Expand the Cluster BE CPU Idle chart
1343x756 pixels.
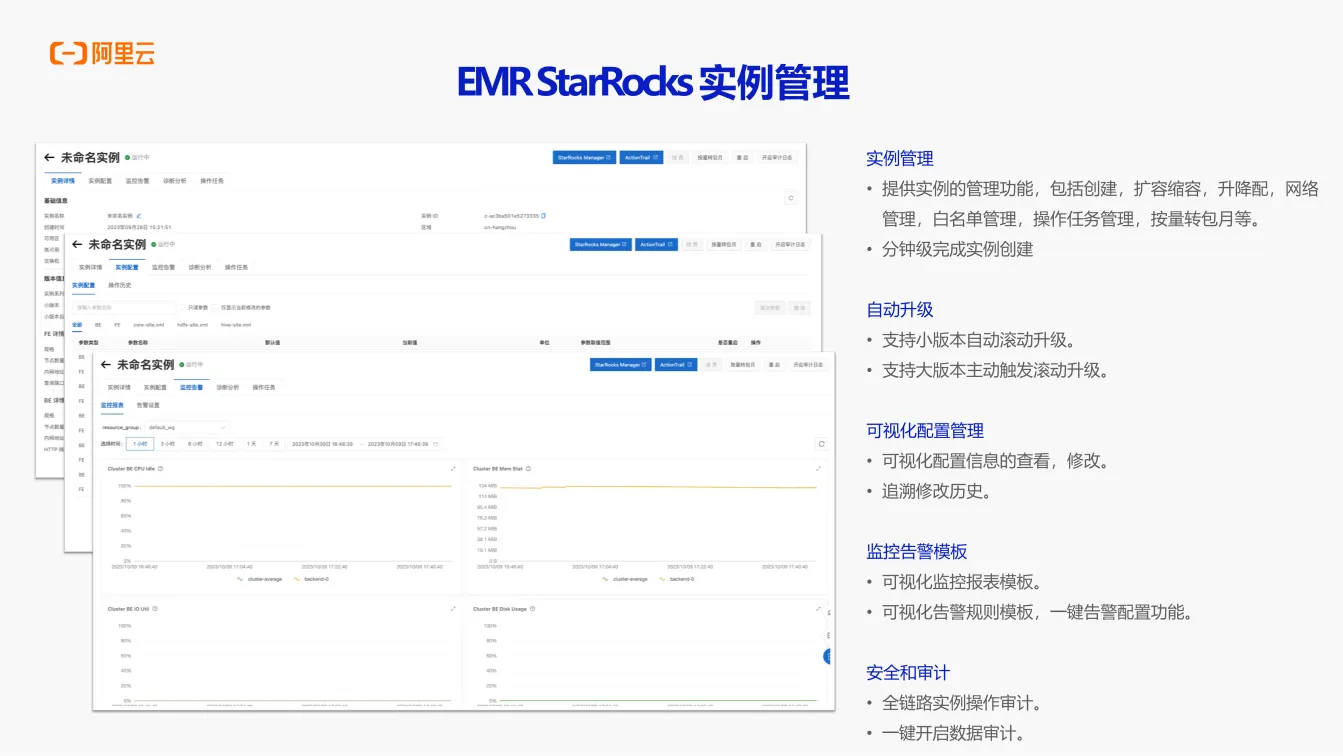coord(453,469)
